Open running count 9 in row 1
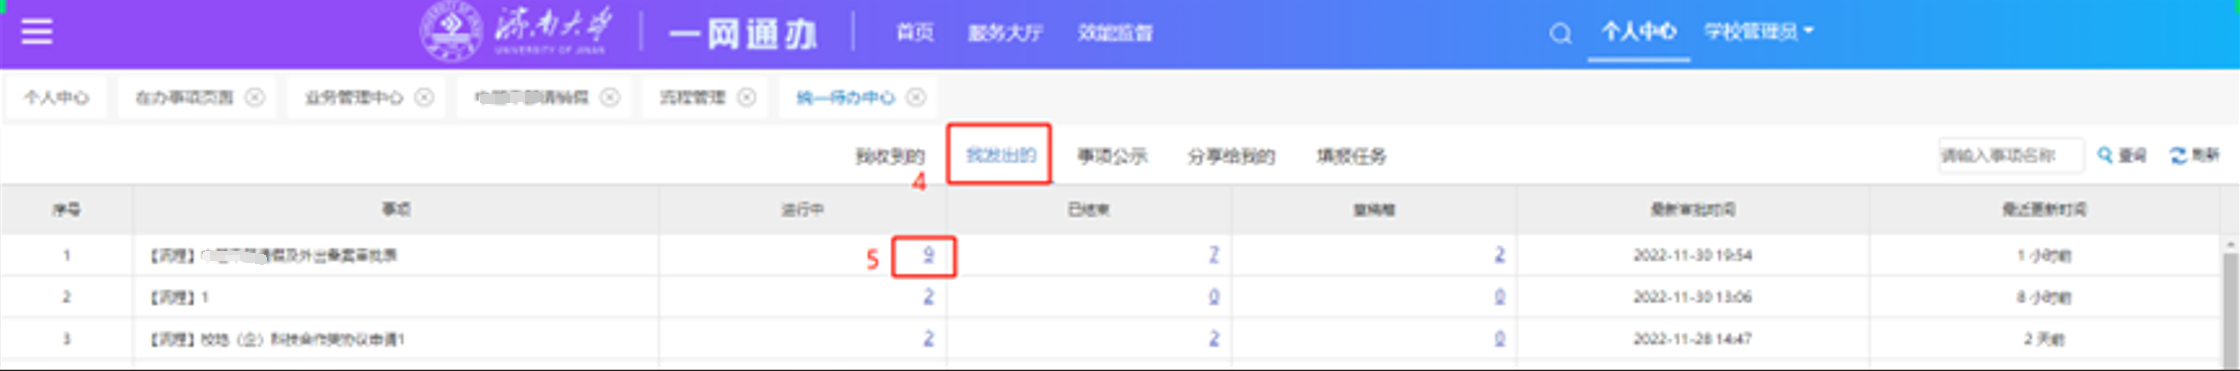Image resolution: width=2240 pixels, height=371 pixels. point(928,255)
